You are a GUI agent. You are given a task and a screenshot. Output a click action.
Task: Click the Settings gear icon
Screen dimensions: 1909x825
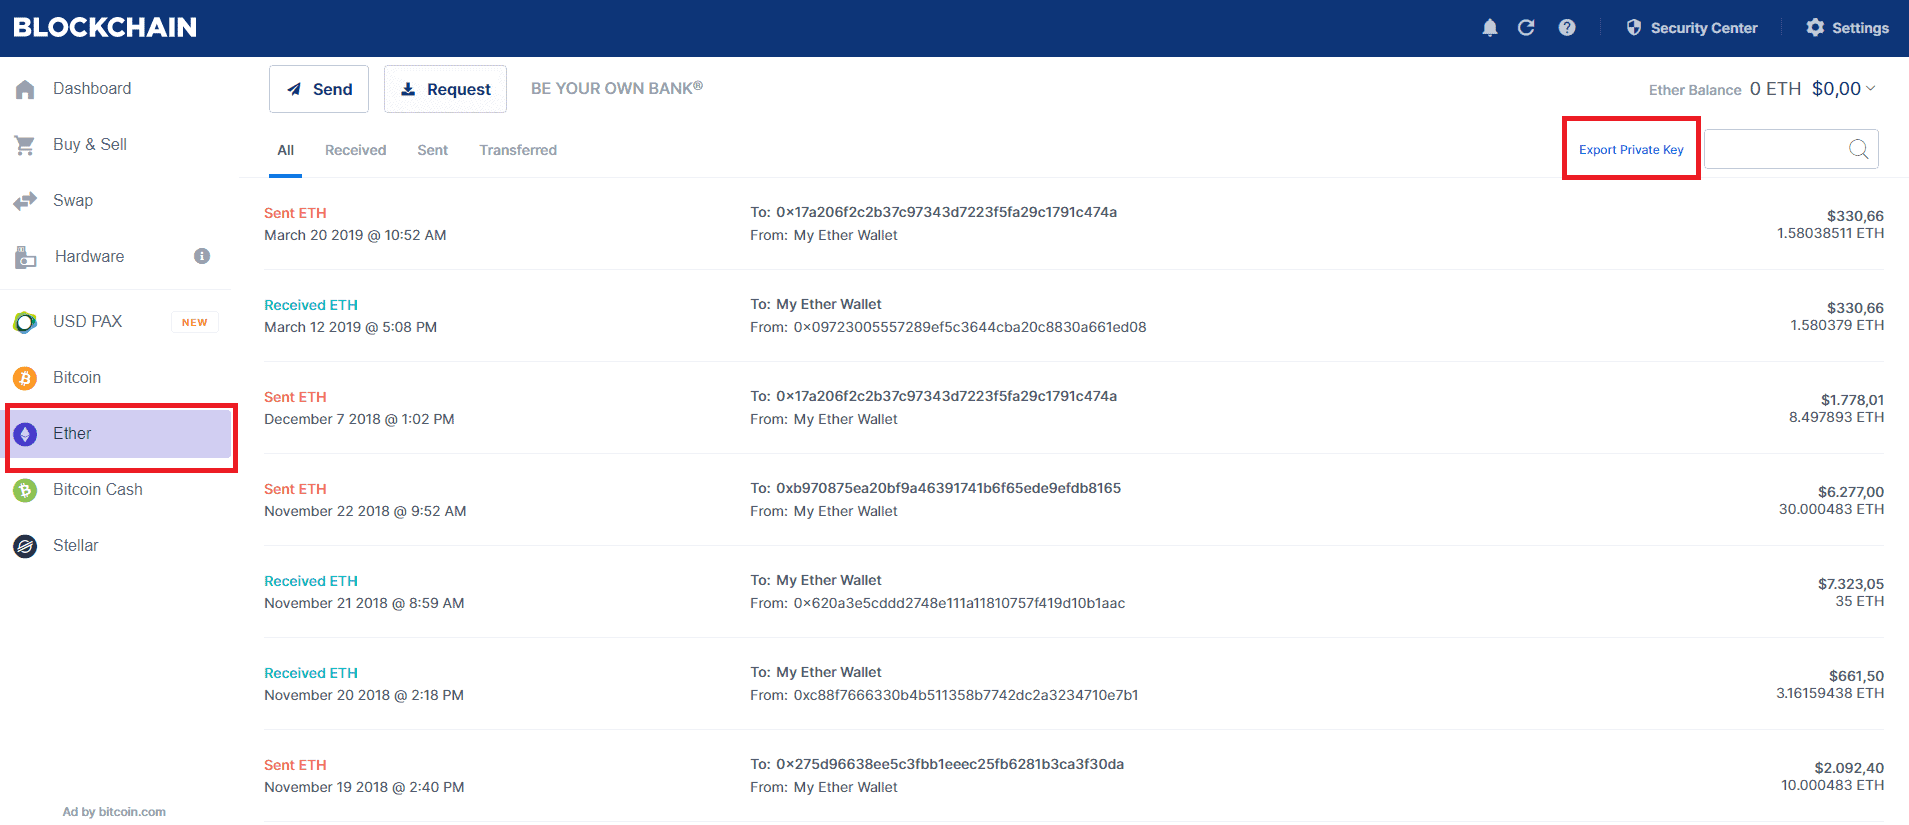tap(1815, 28)
